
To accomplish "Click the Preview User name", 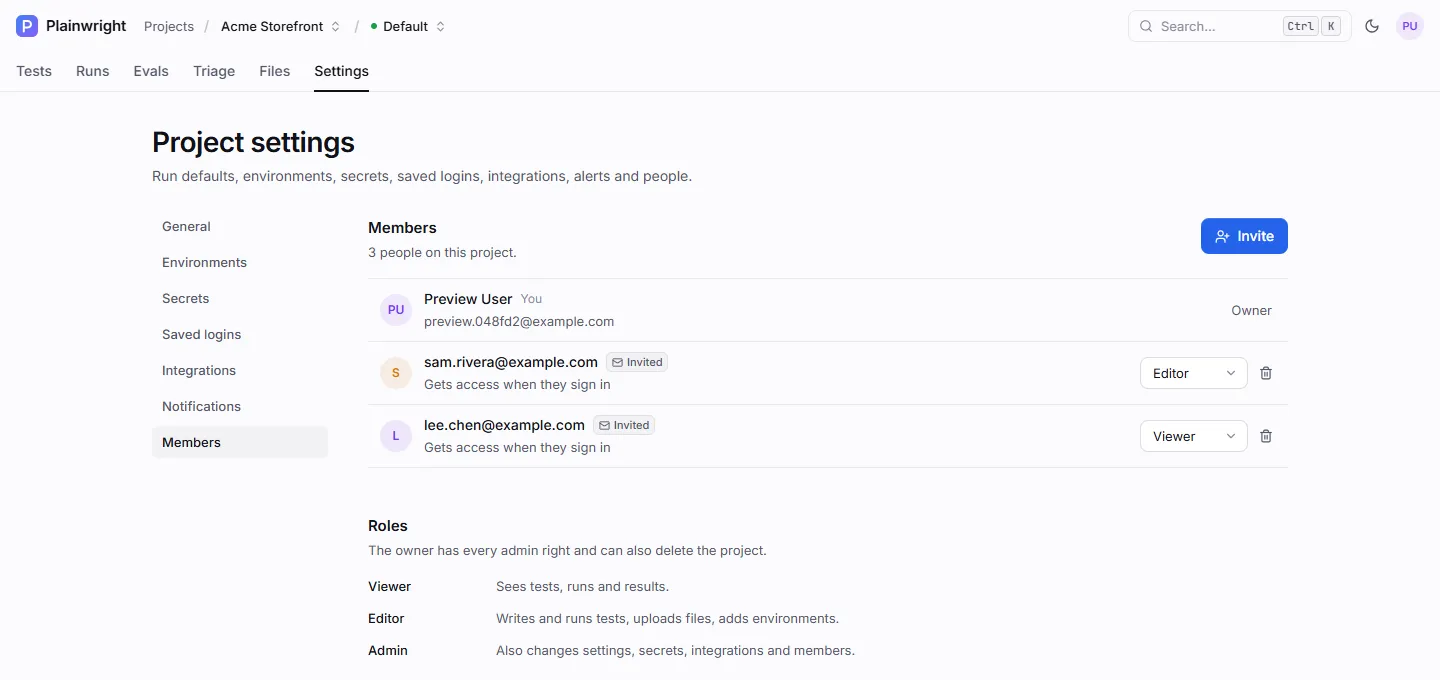I will pos(468,299).
